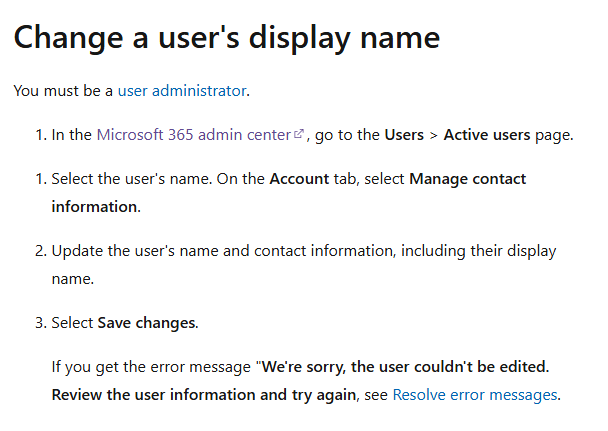Click the bold text Manage contact
This screenshot has height=431, width=608.
point(468,179)
